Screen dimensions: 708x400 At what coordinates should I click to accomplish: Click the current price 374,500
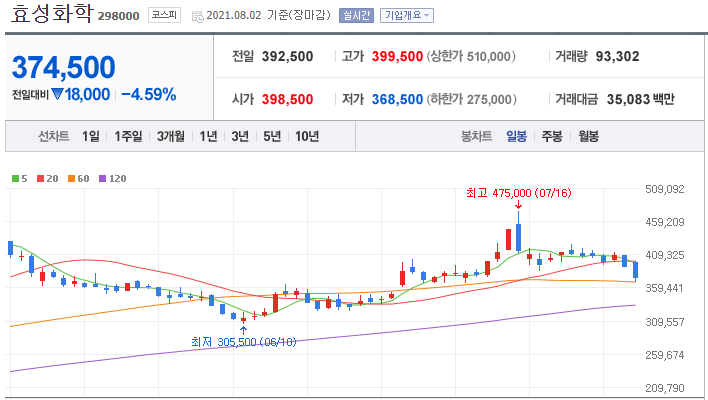click(64, 67)
